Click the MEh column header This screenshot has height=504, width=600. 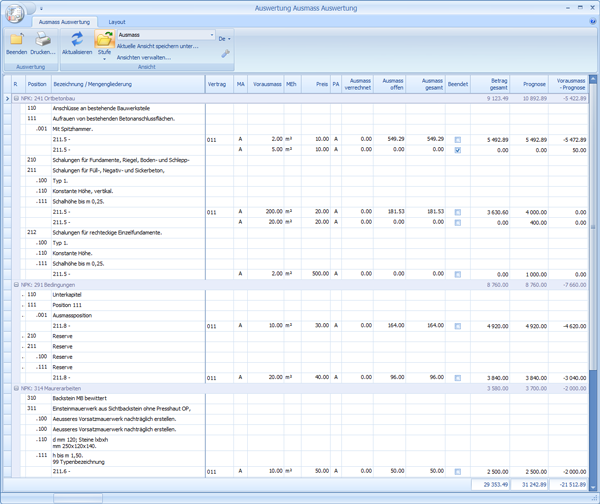coord(293,84)
